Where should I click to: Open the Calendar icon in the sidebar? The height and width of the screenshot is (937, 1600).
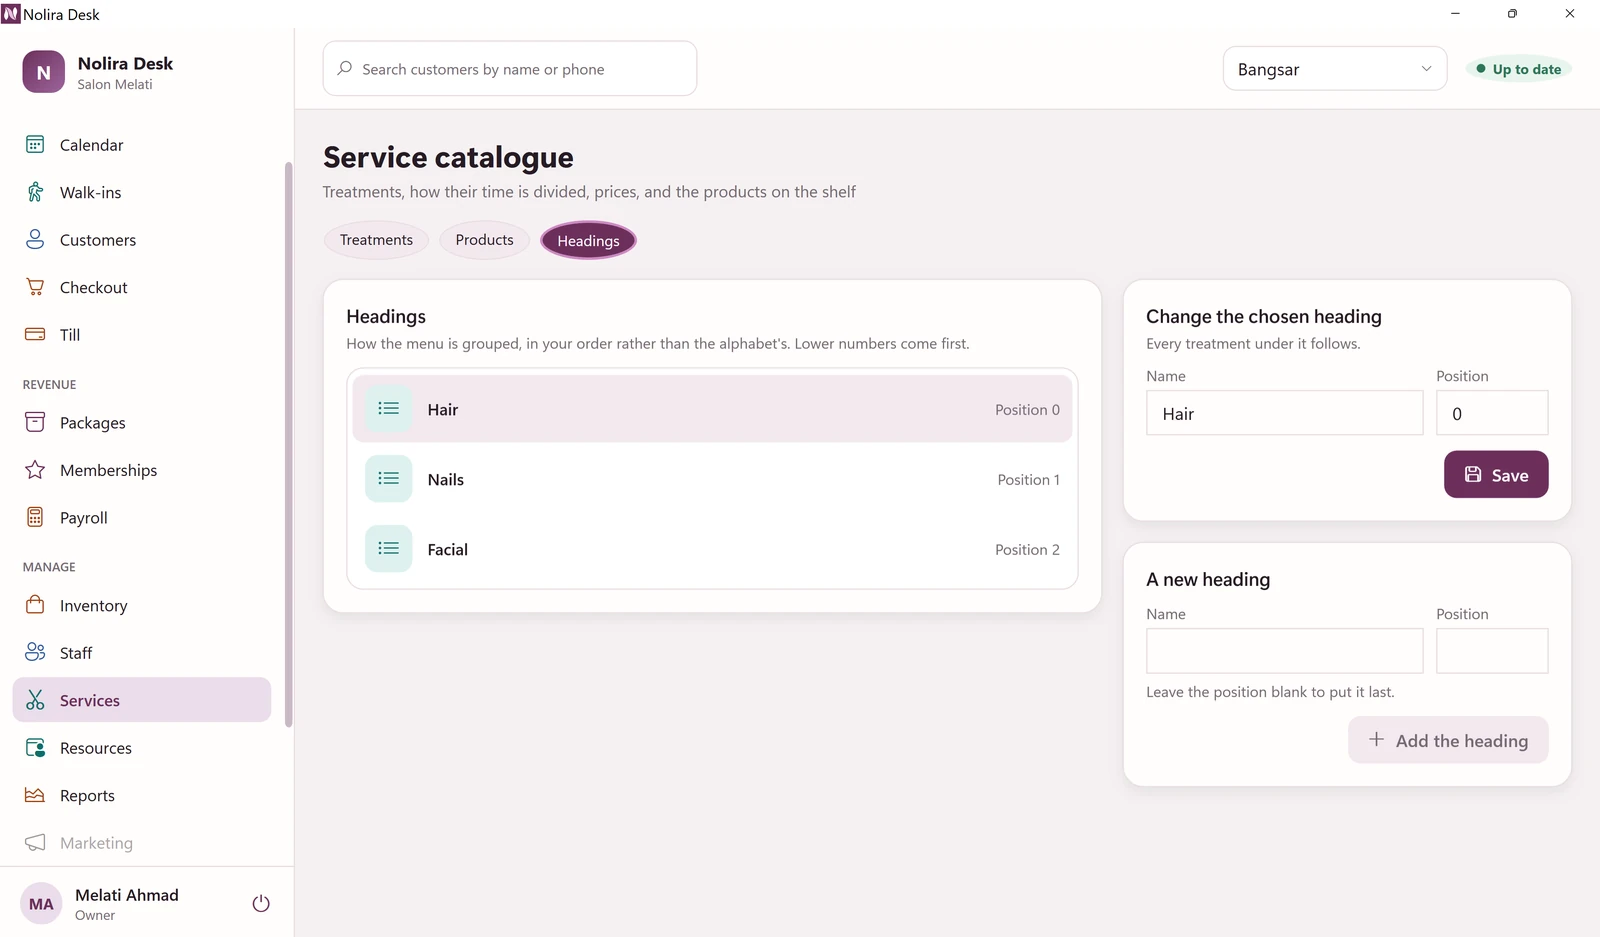35,145
